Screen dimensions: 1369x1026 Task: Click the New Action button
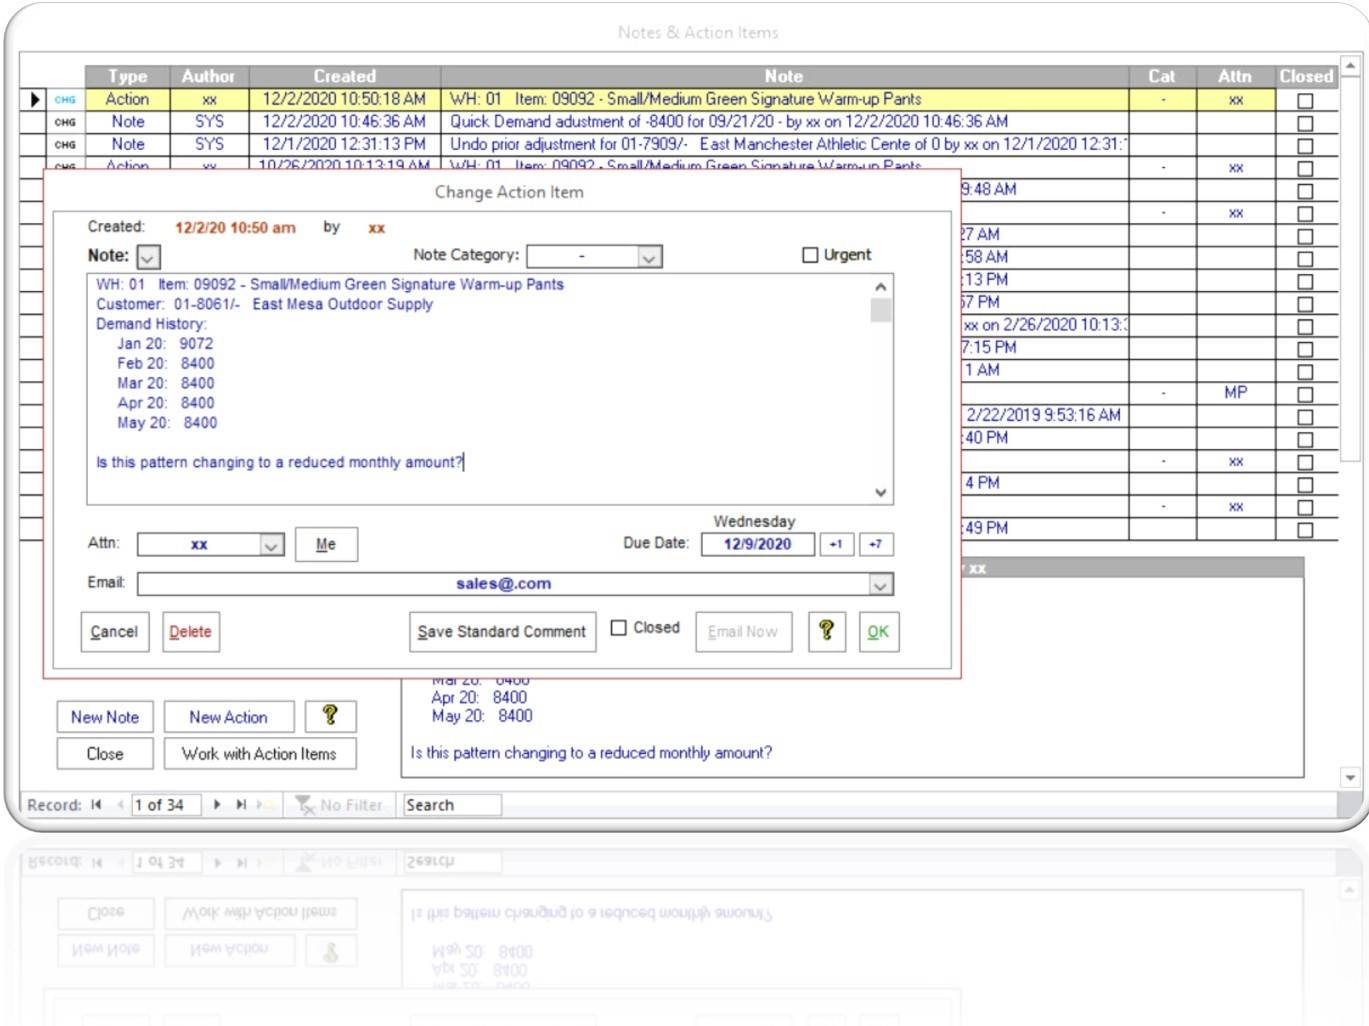(x=228, y=717)
